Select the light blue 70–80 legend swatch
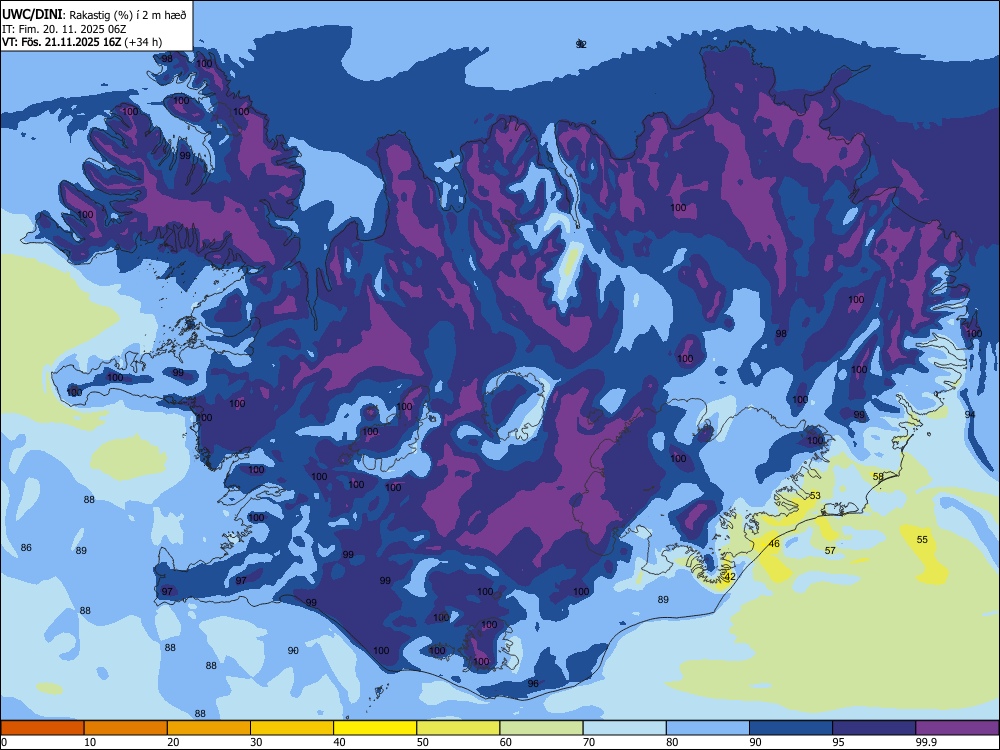Image resolution: width=1000 pixels, height=750 pixels. click(x=624, y=728)
